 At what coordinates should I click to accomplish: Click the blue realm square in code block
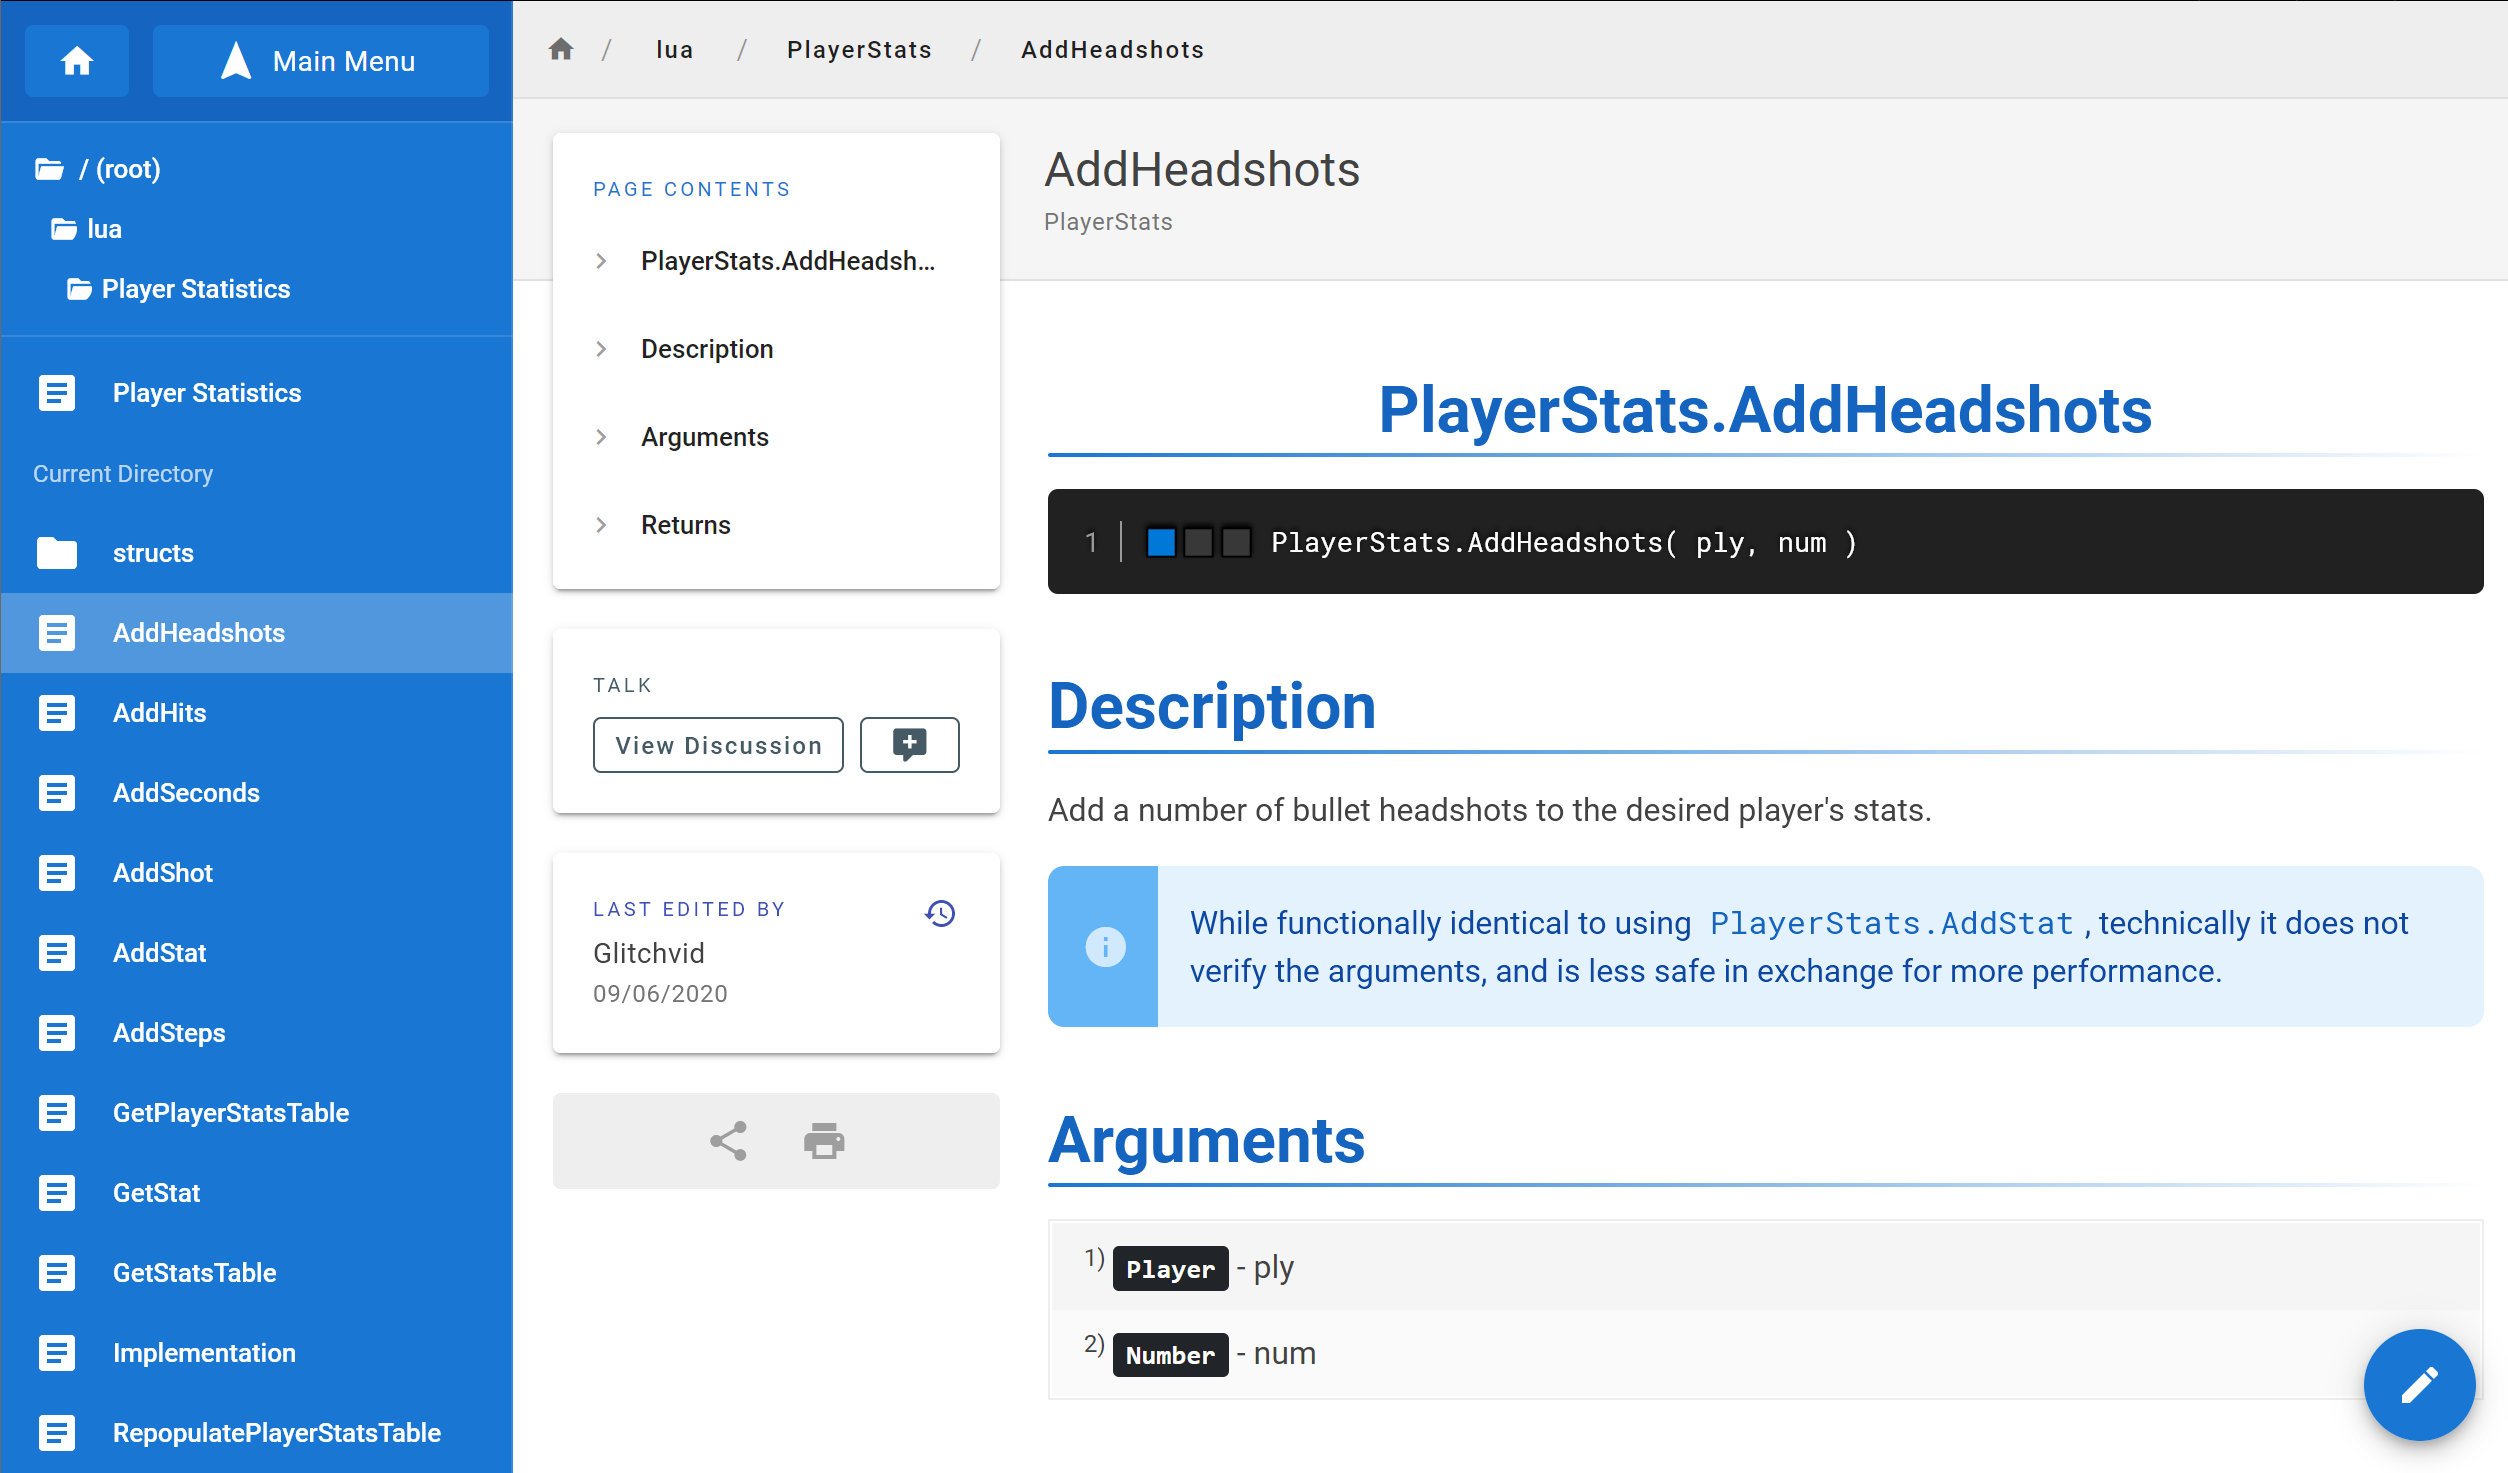(1161, 542)
